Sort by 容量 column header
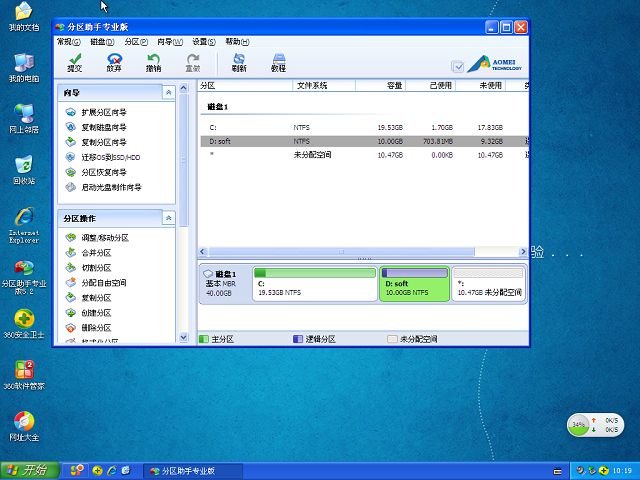 click(x=380, y=86)
